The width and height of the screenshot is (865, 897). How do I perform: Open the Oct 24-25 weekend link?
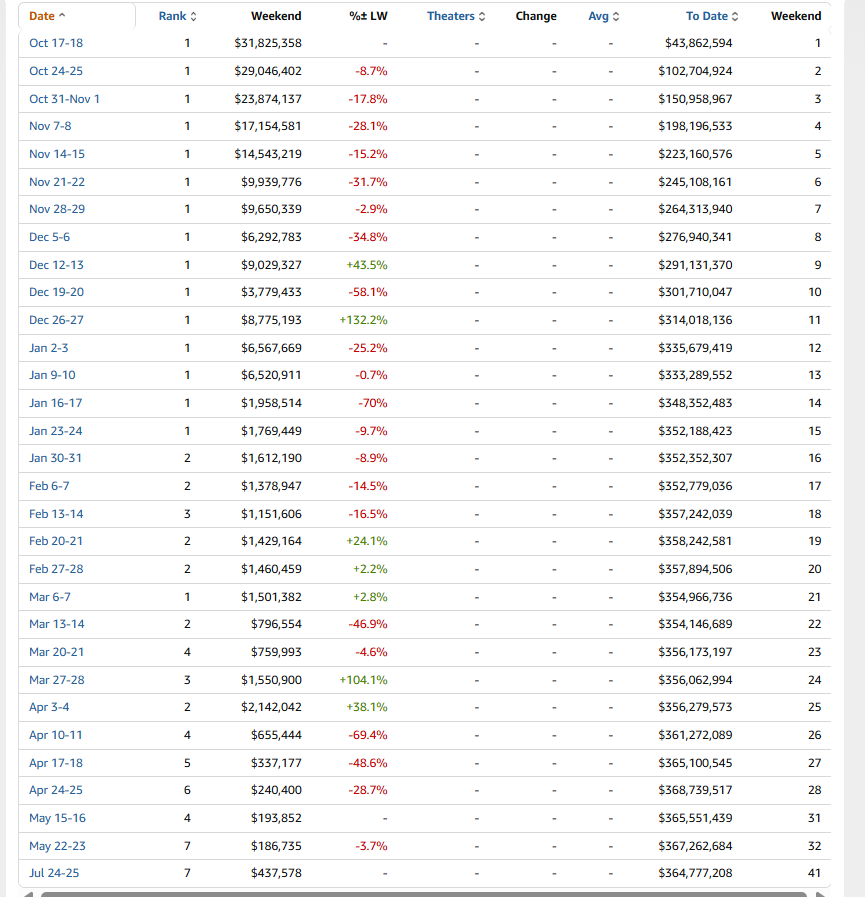(56, 71)
